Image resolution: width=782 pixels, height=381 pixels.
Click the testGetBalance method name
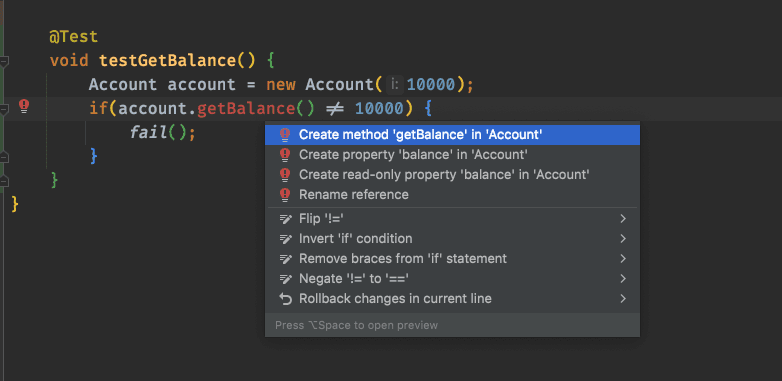(x=167, y=61)
